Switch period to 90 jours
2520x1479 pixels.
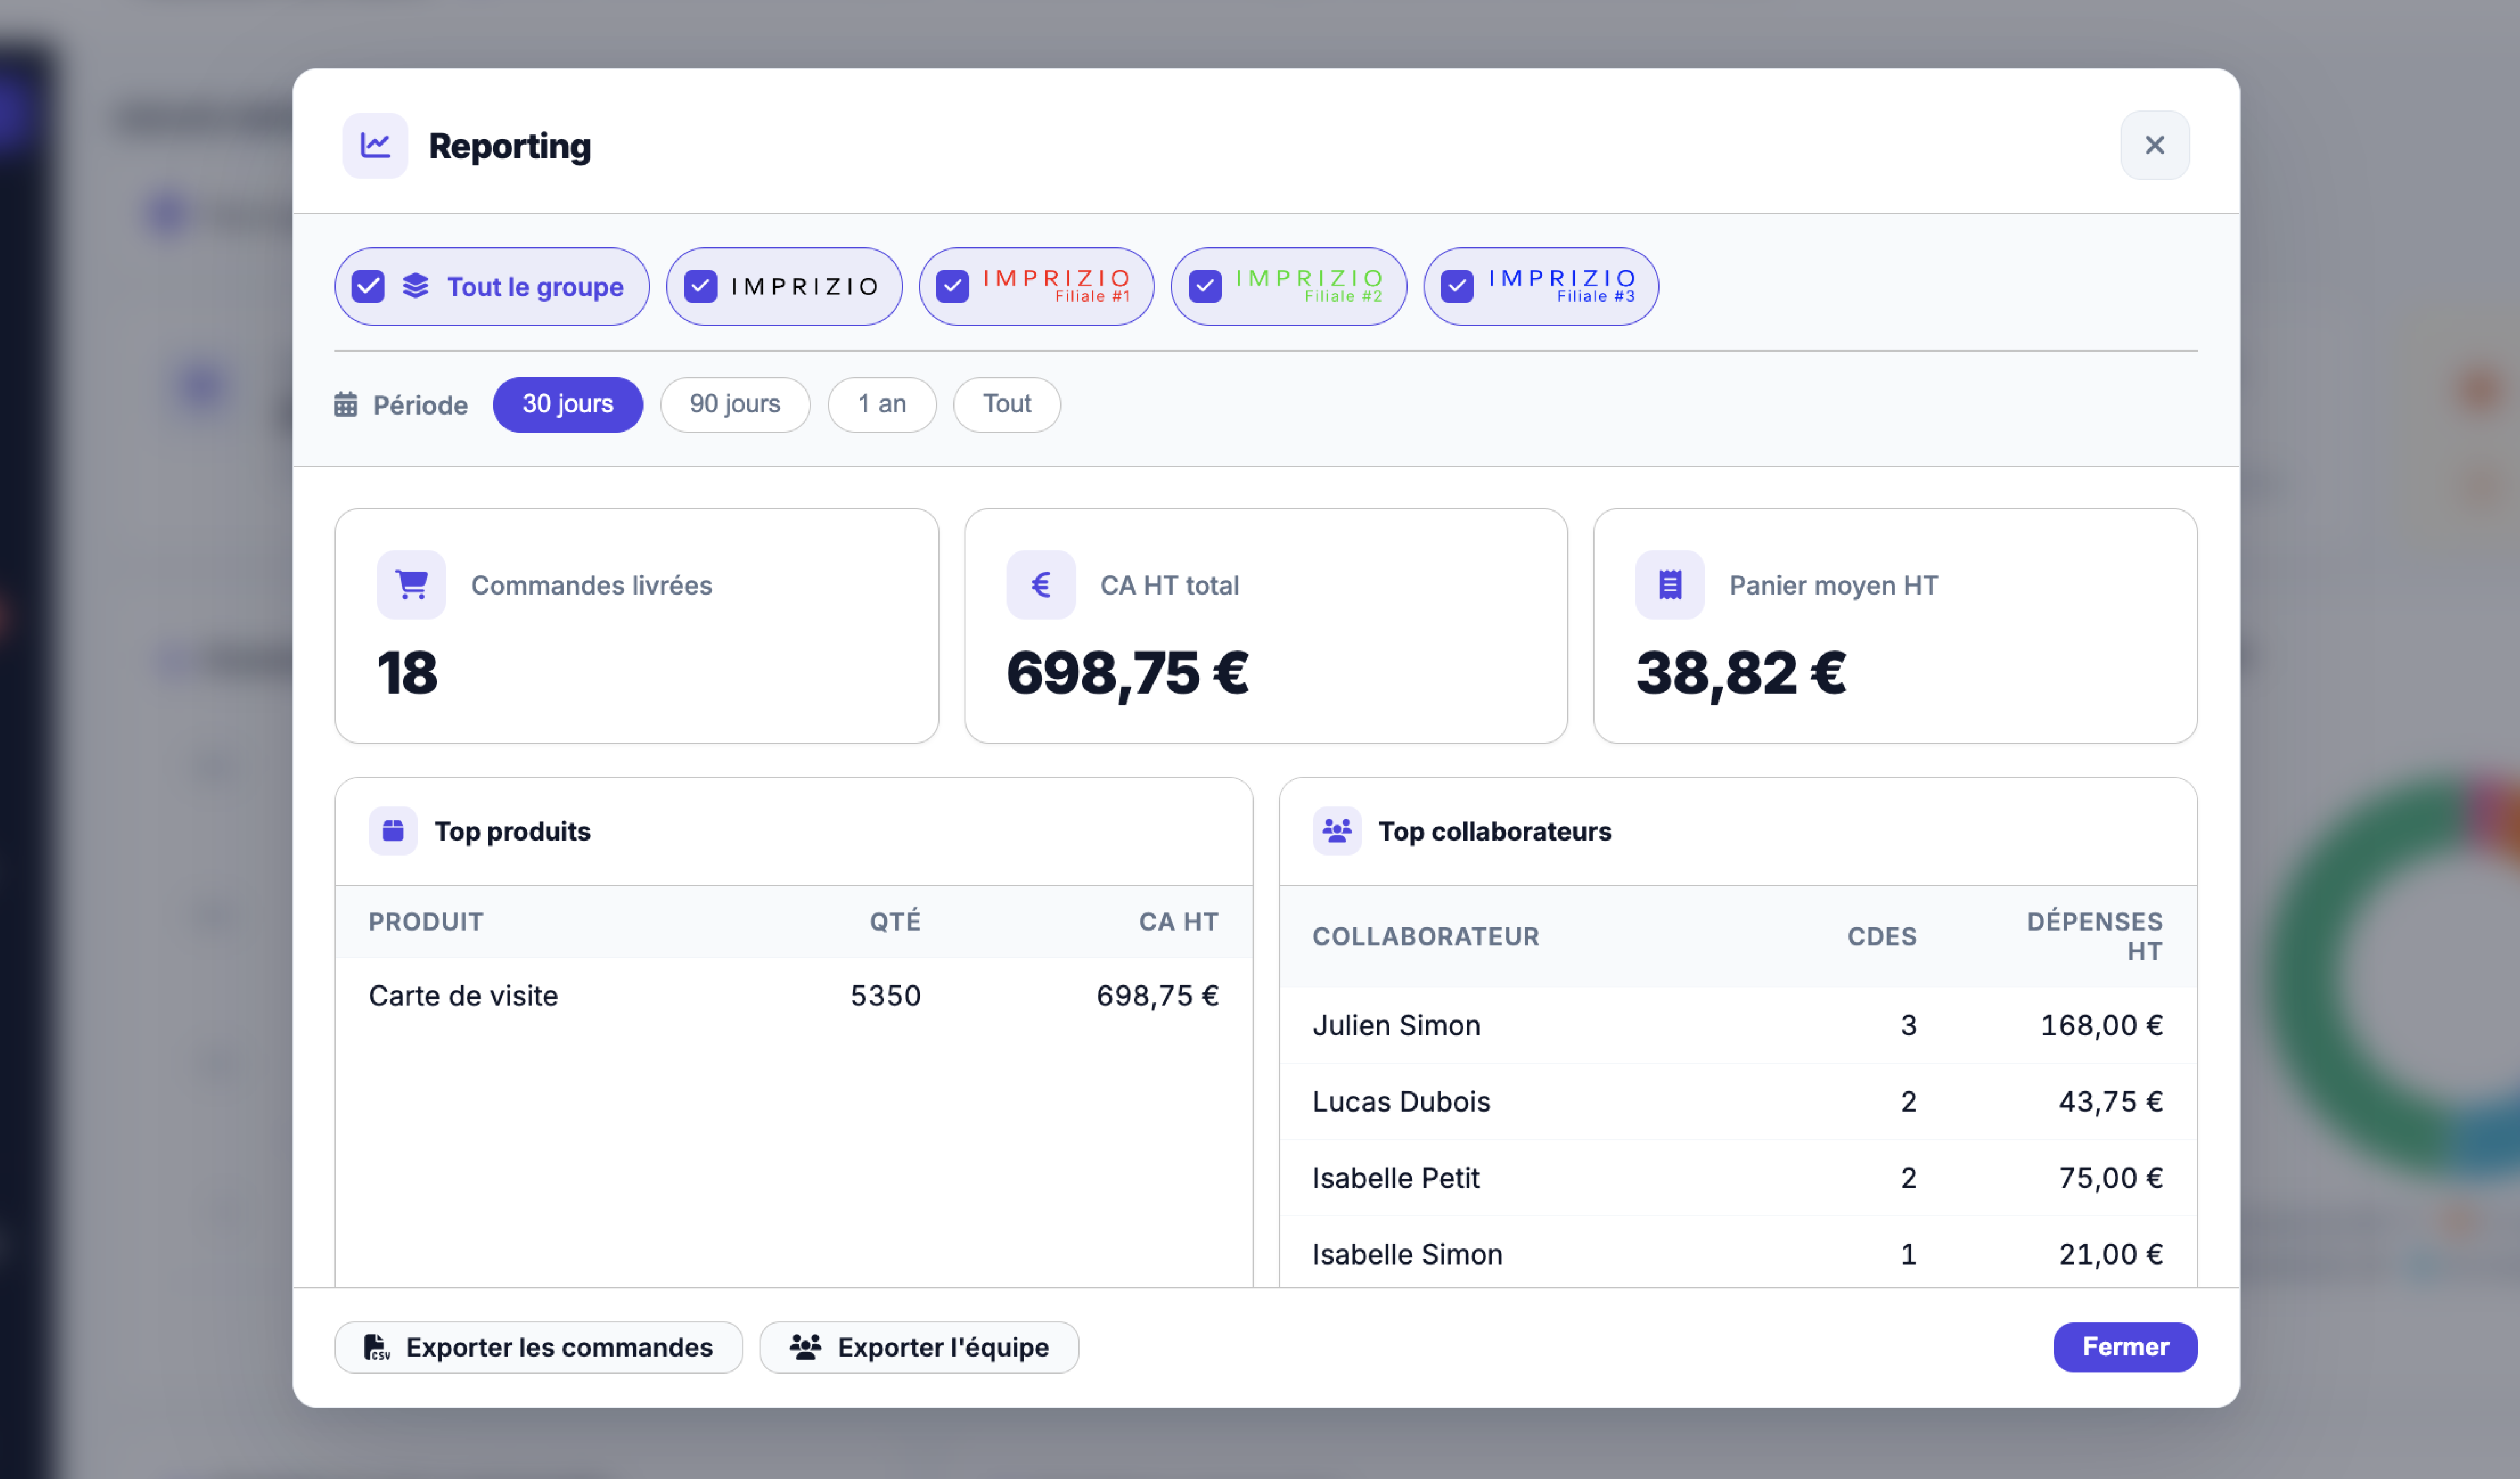point(735,405)
